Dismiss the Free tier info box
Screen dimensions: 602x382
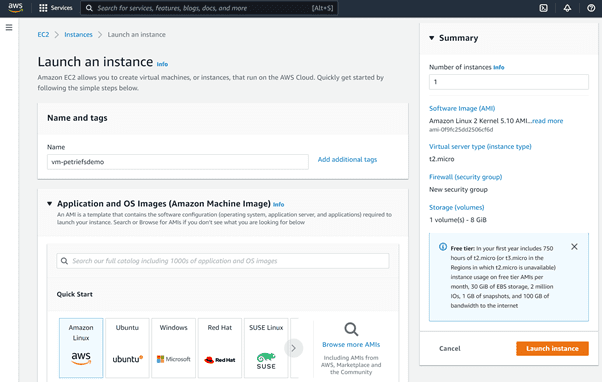[x=574, y=246]
